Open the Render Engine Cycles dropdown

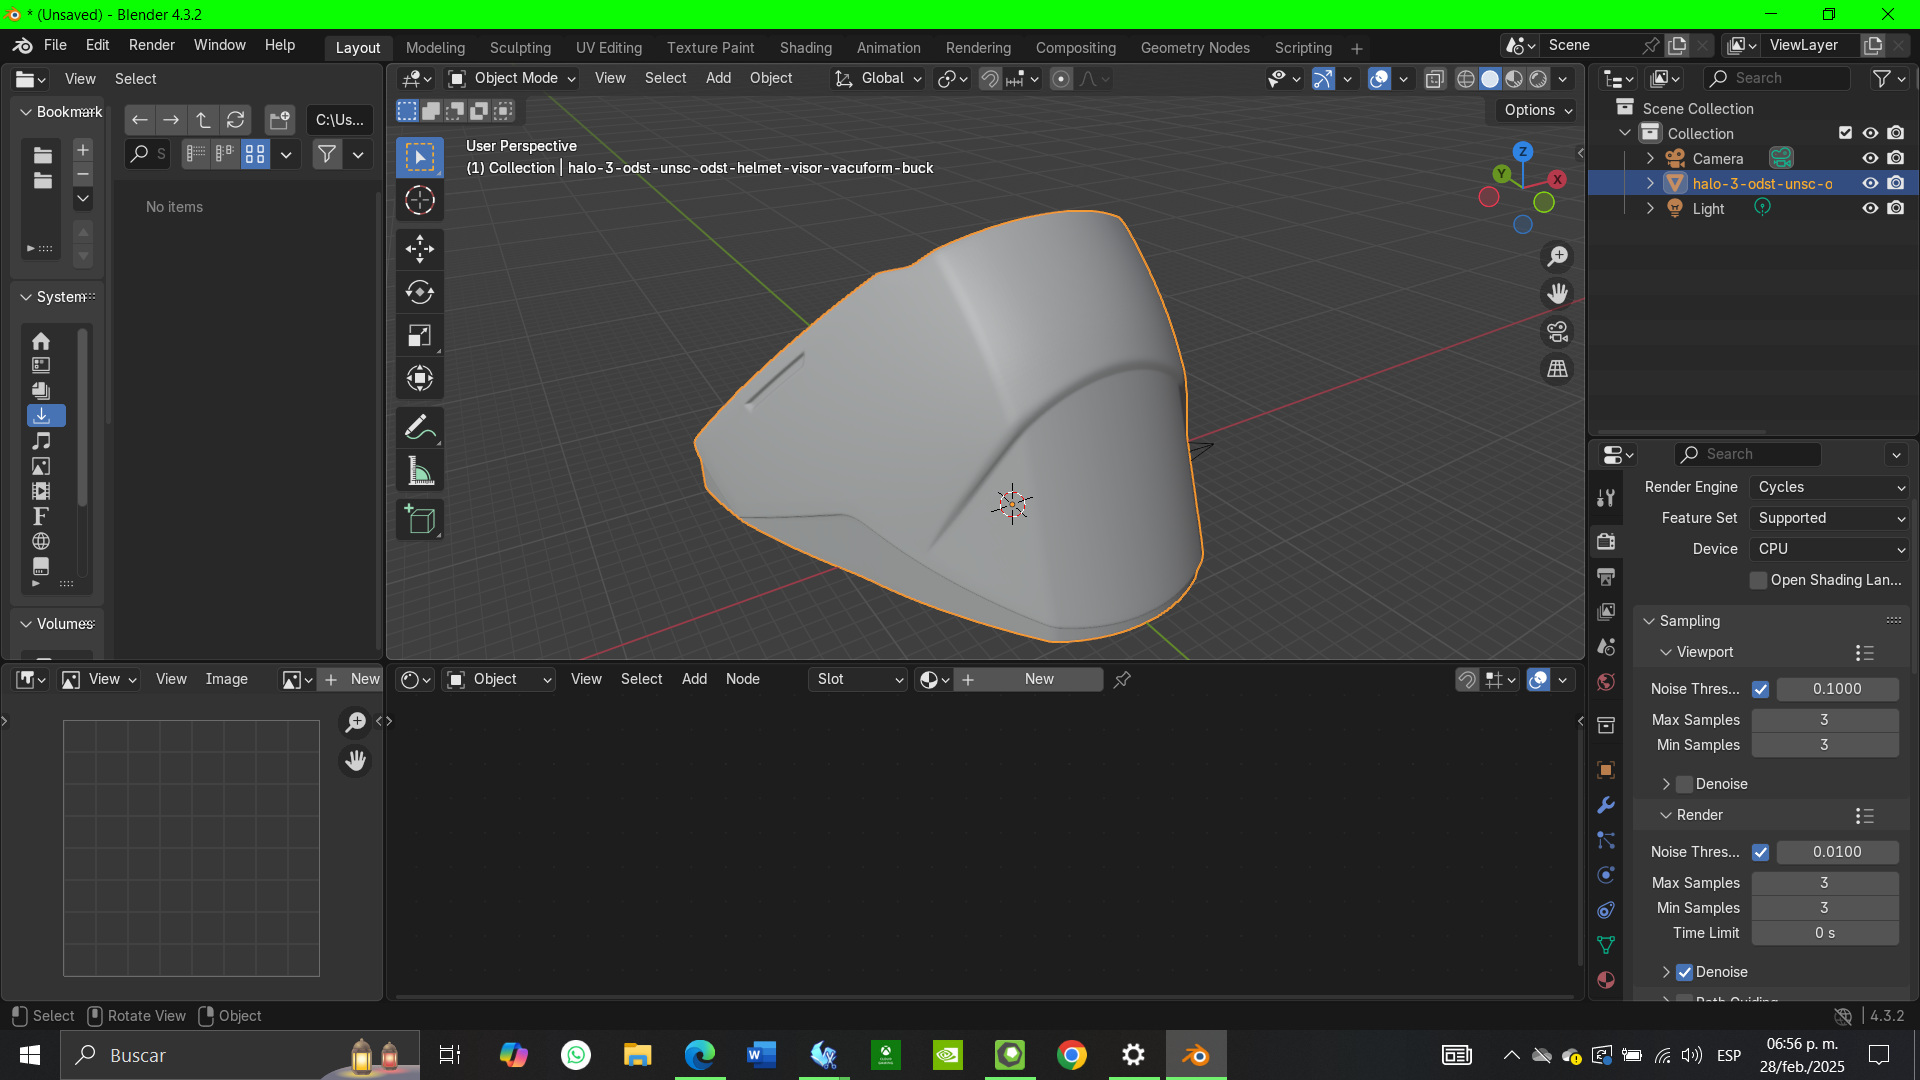click(1831, 487)
